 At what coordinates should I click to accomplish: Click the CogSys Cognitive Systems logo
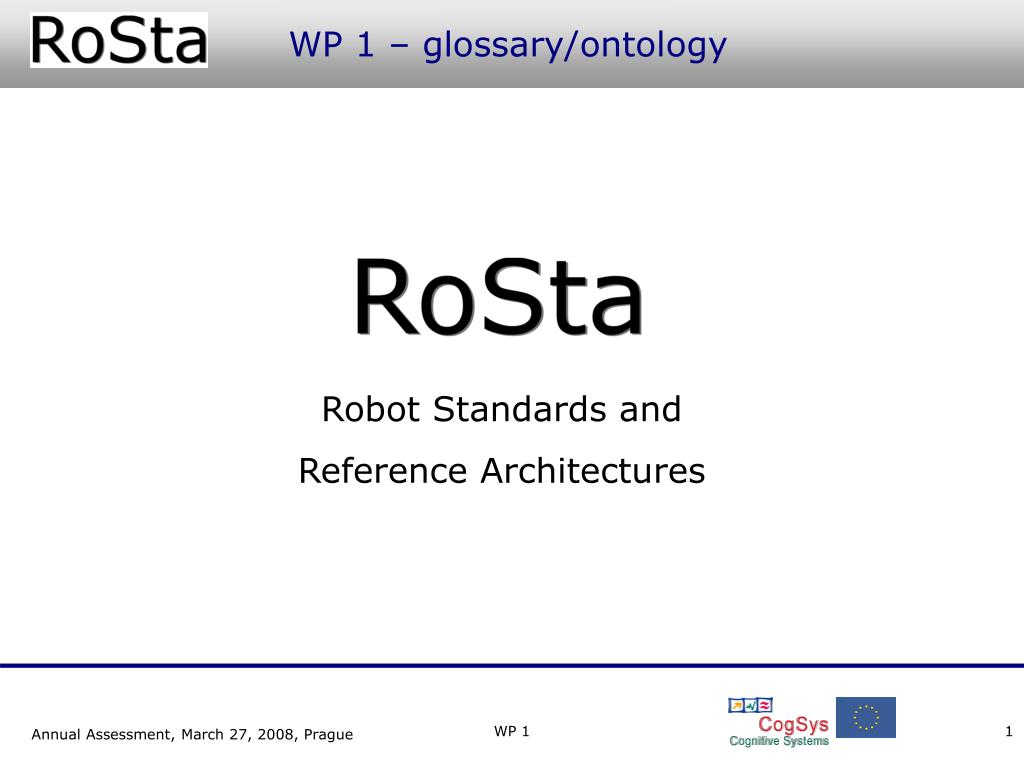(x=779, y=722)
